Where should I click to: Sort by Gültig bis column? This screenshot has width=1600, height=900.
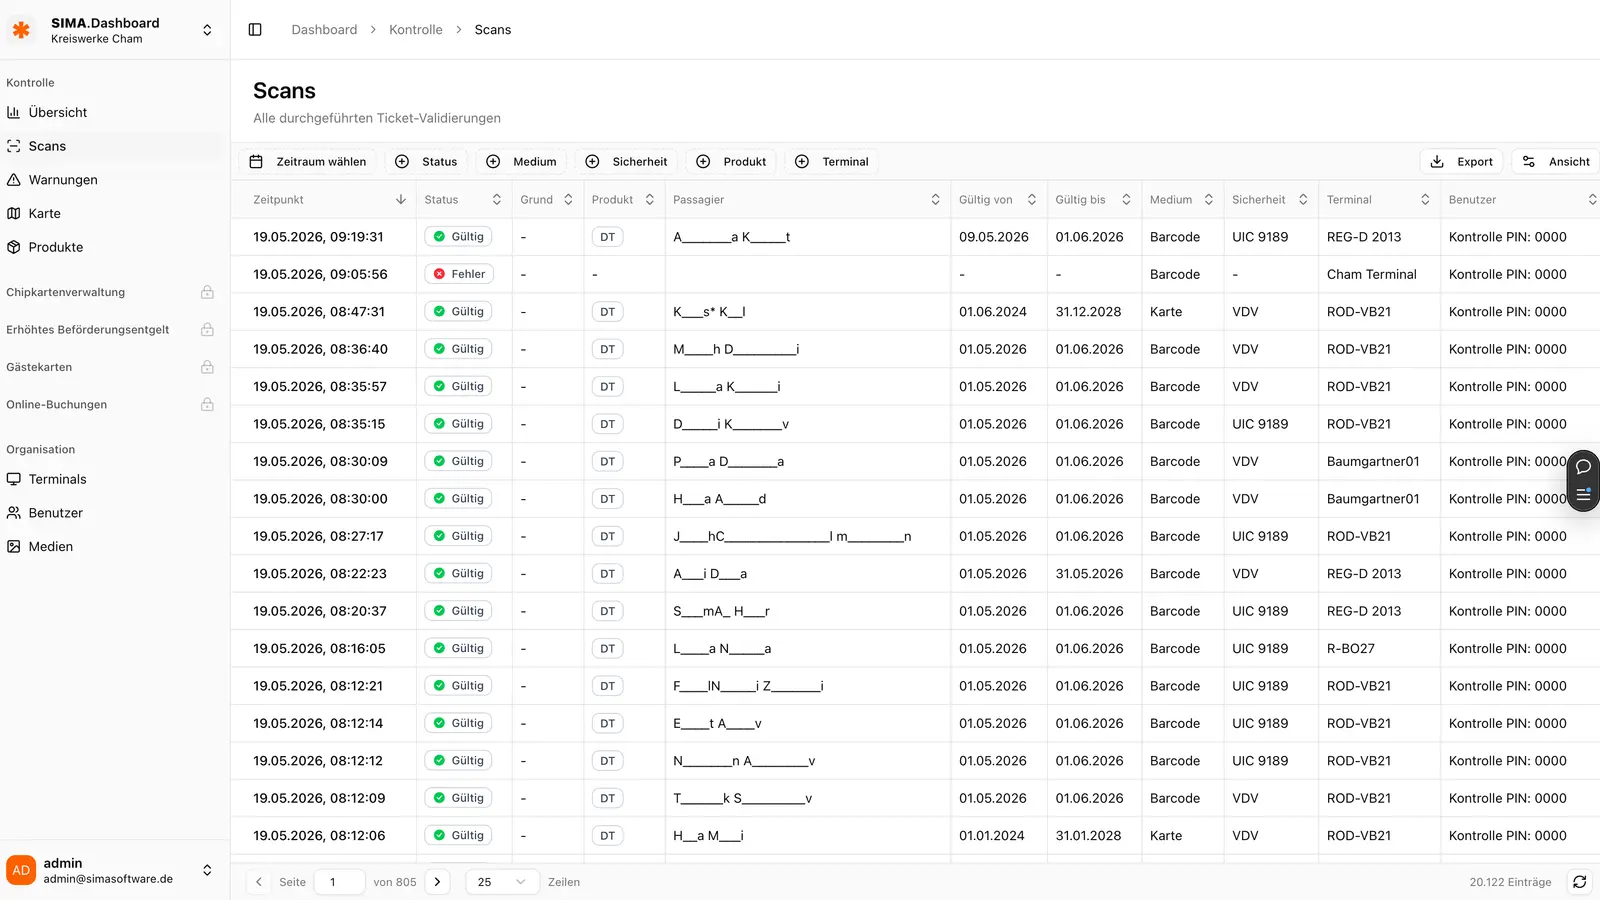click(1093, 200)
